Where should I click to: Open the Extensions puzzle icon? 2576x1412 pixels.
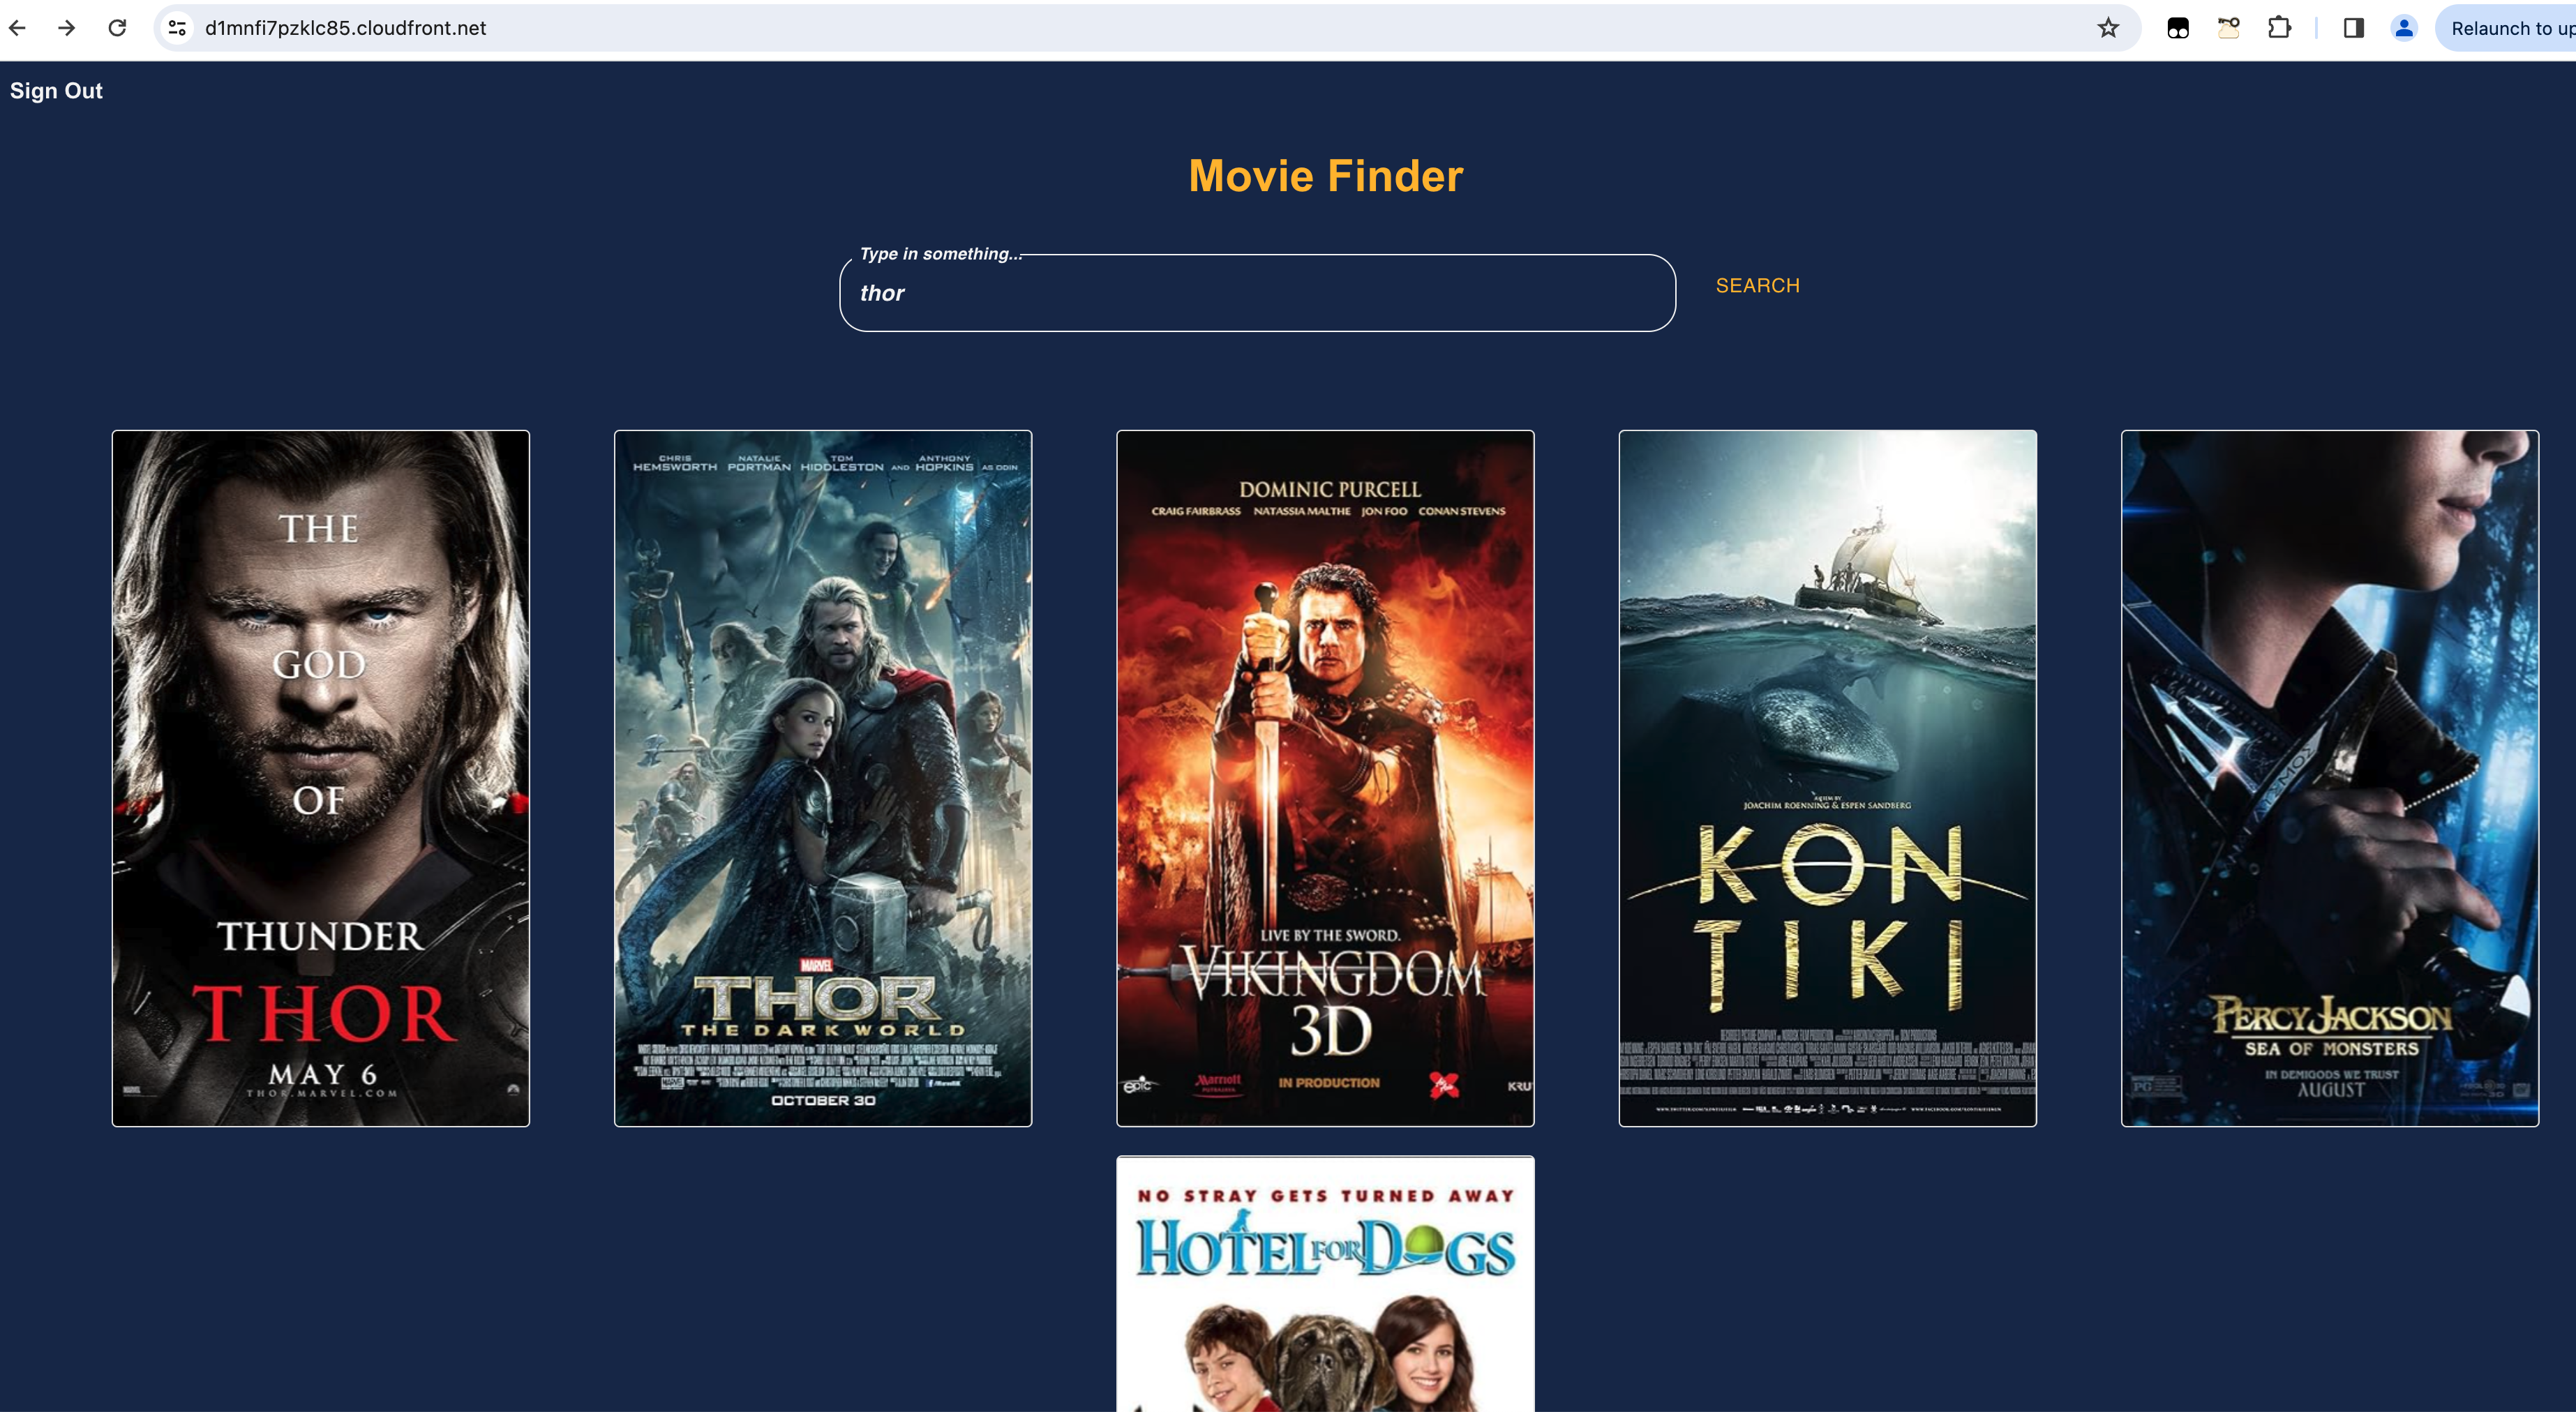(2279, 28)
